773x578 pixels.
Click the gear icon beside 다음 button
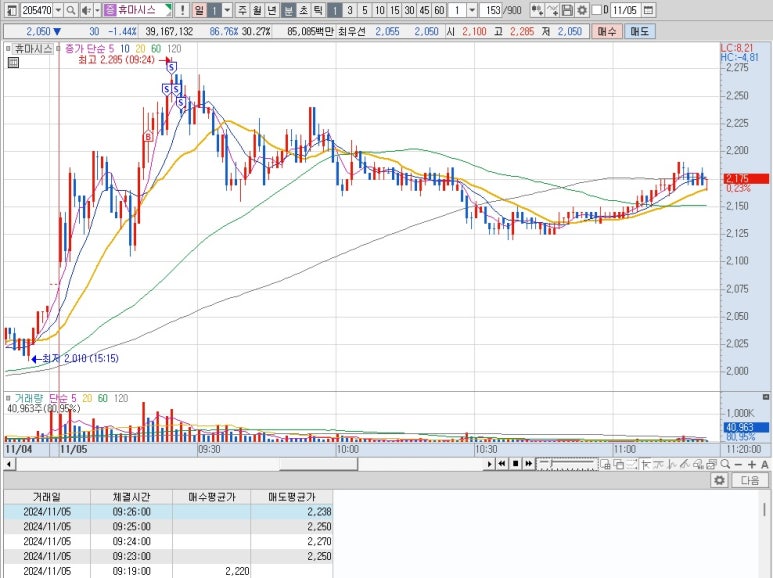pyautogui.click(x=719, y=480)
